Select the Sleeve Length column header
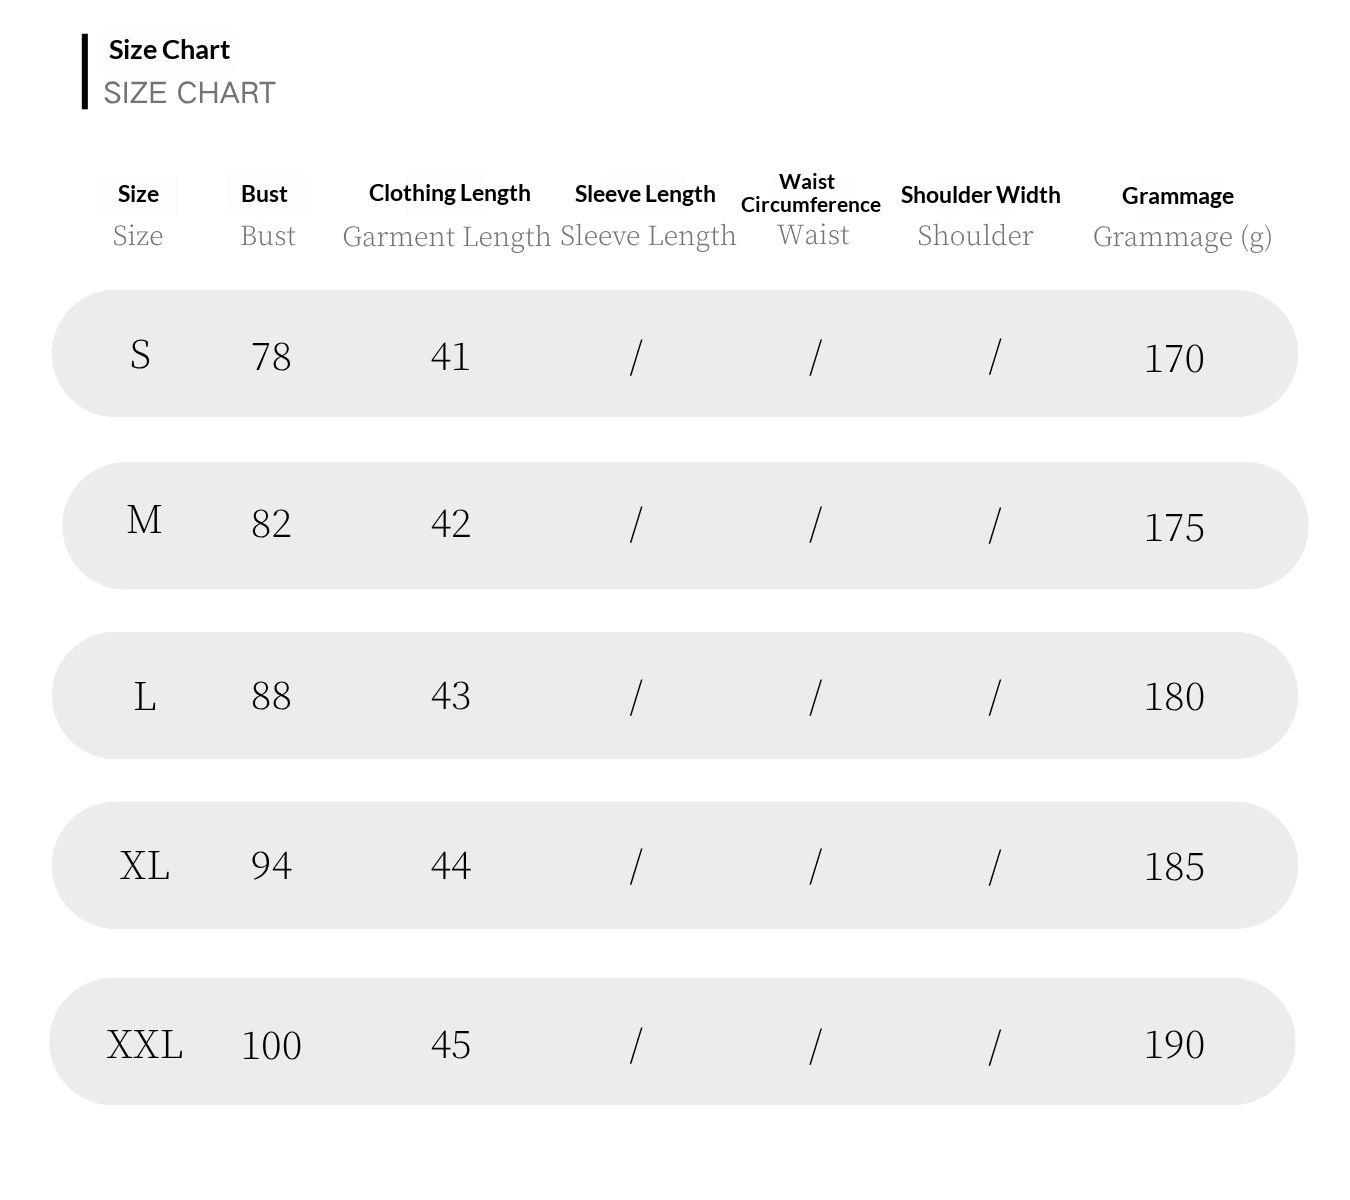 tap(645, 194)
